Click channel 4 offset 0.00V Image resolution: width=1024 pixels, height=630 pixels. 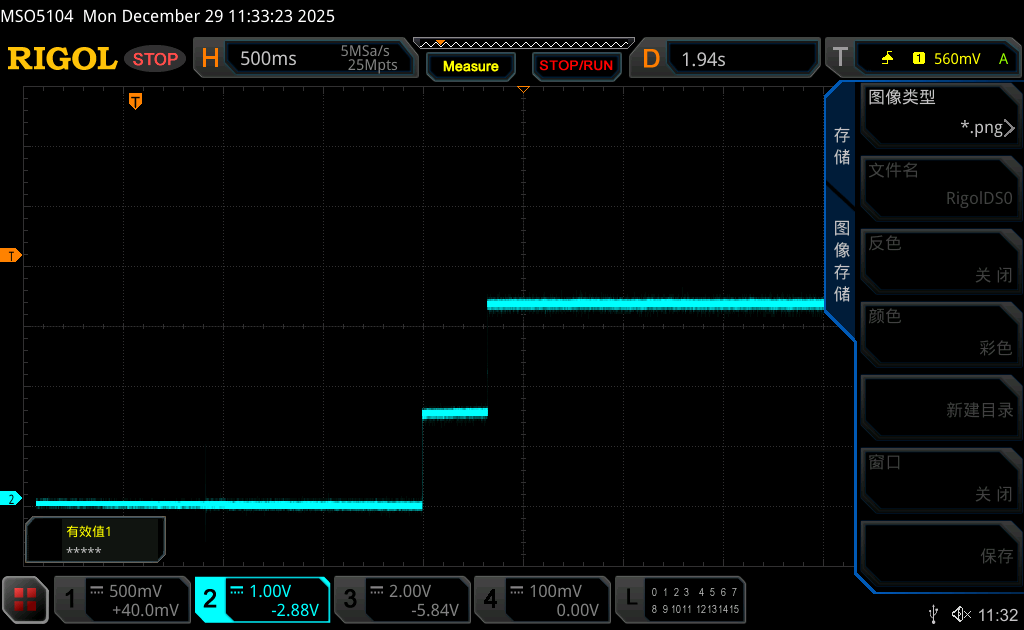[x=577, y=610]
